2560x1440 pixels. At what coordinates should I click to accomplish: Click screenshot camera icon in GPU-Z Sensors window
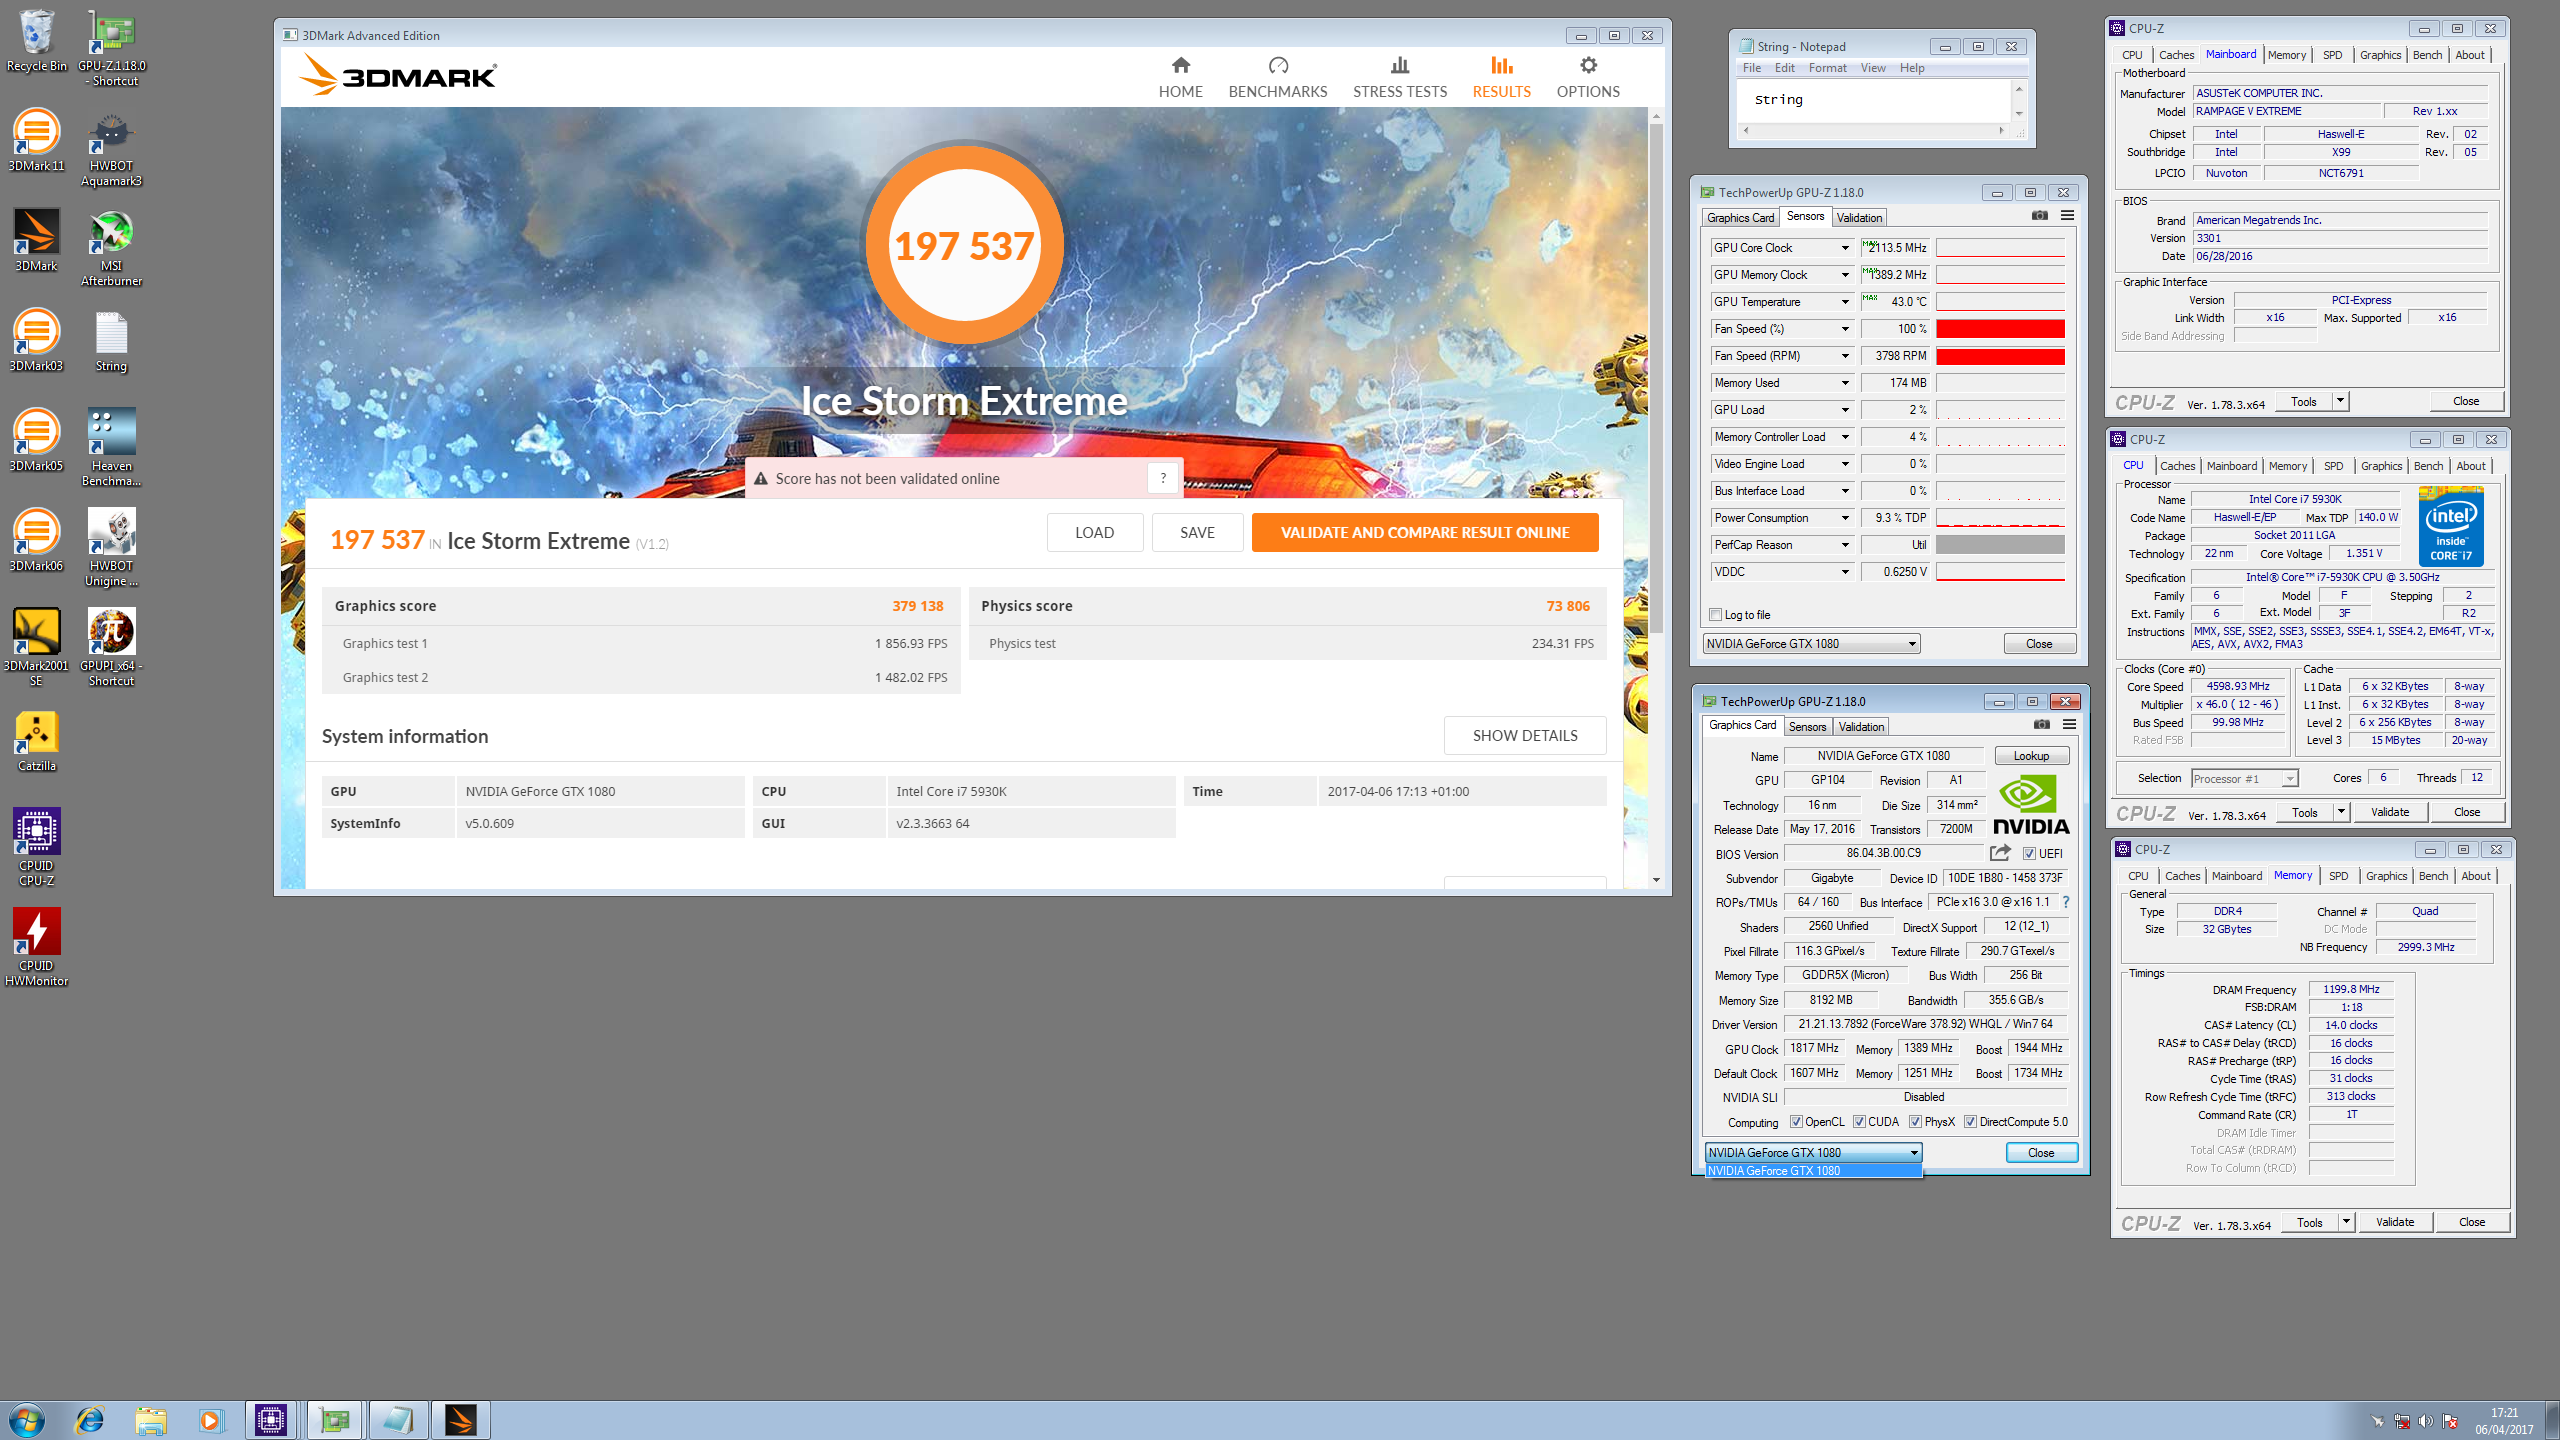pos(2039,216)
